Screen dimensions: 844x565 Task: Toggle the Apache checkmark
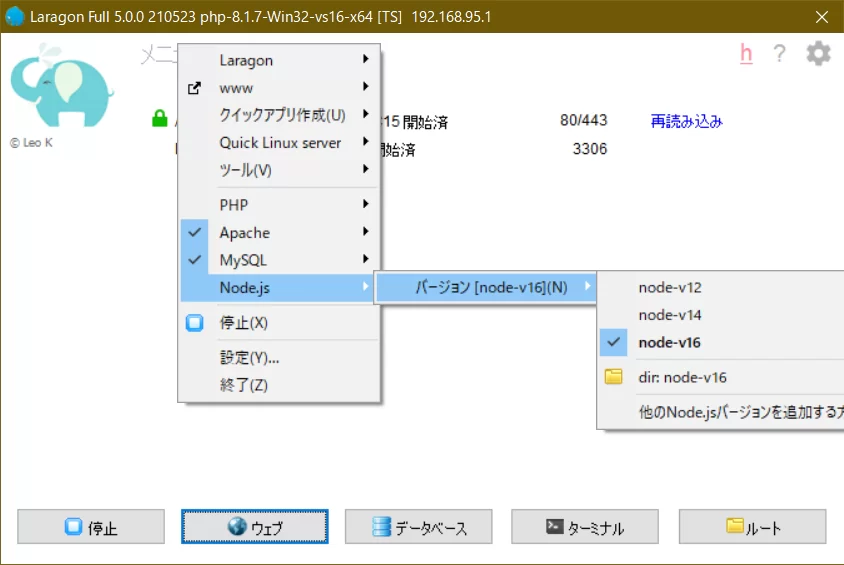194,232
